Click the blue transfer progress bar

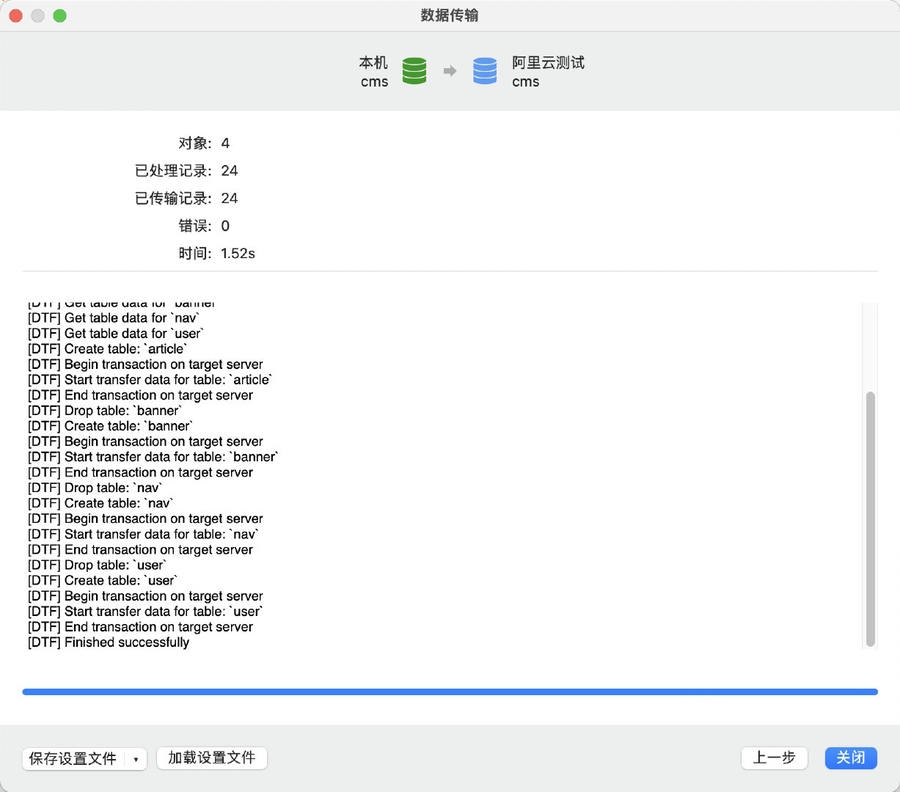[x=450, y=691]
